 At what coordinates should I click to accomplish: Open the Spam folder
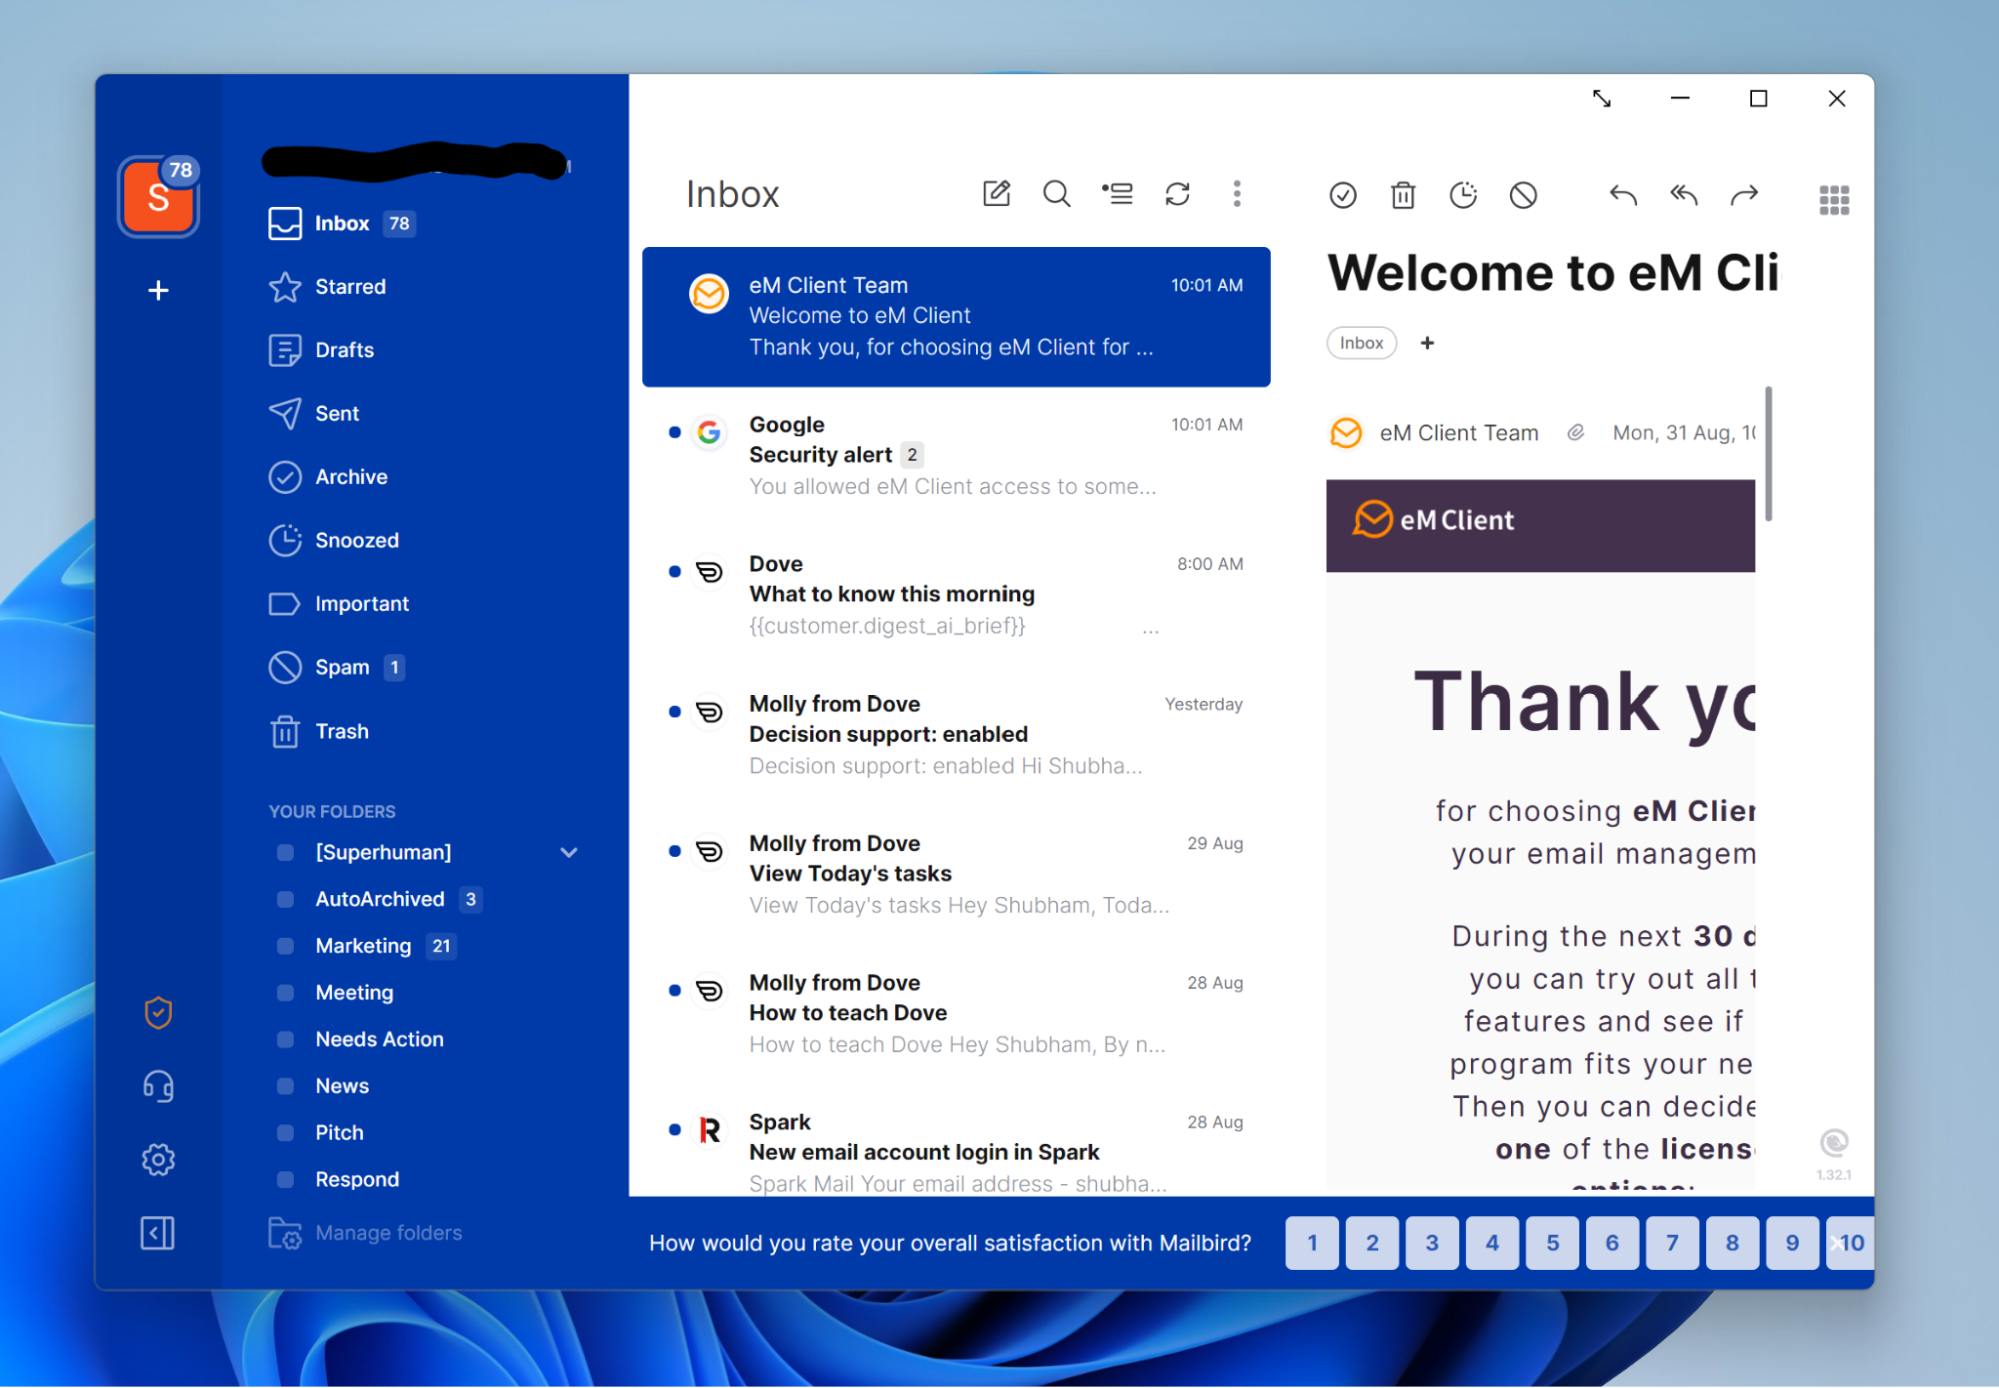(x=336, y=667)
